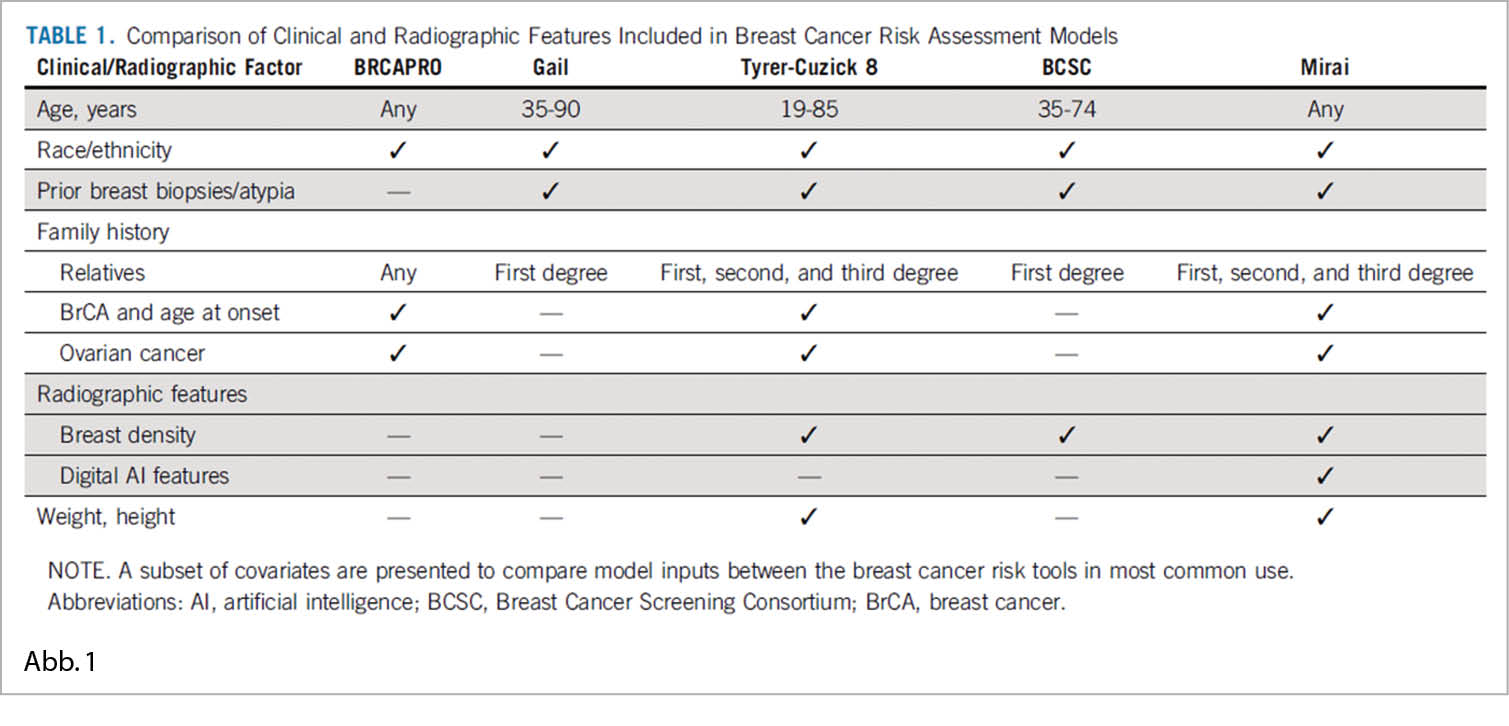Viewport: 1509px width, 726px height.
Task: Click the Gail age range 35-90 cell
Action: click(550, 109)
